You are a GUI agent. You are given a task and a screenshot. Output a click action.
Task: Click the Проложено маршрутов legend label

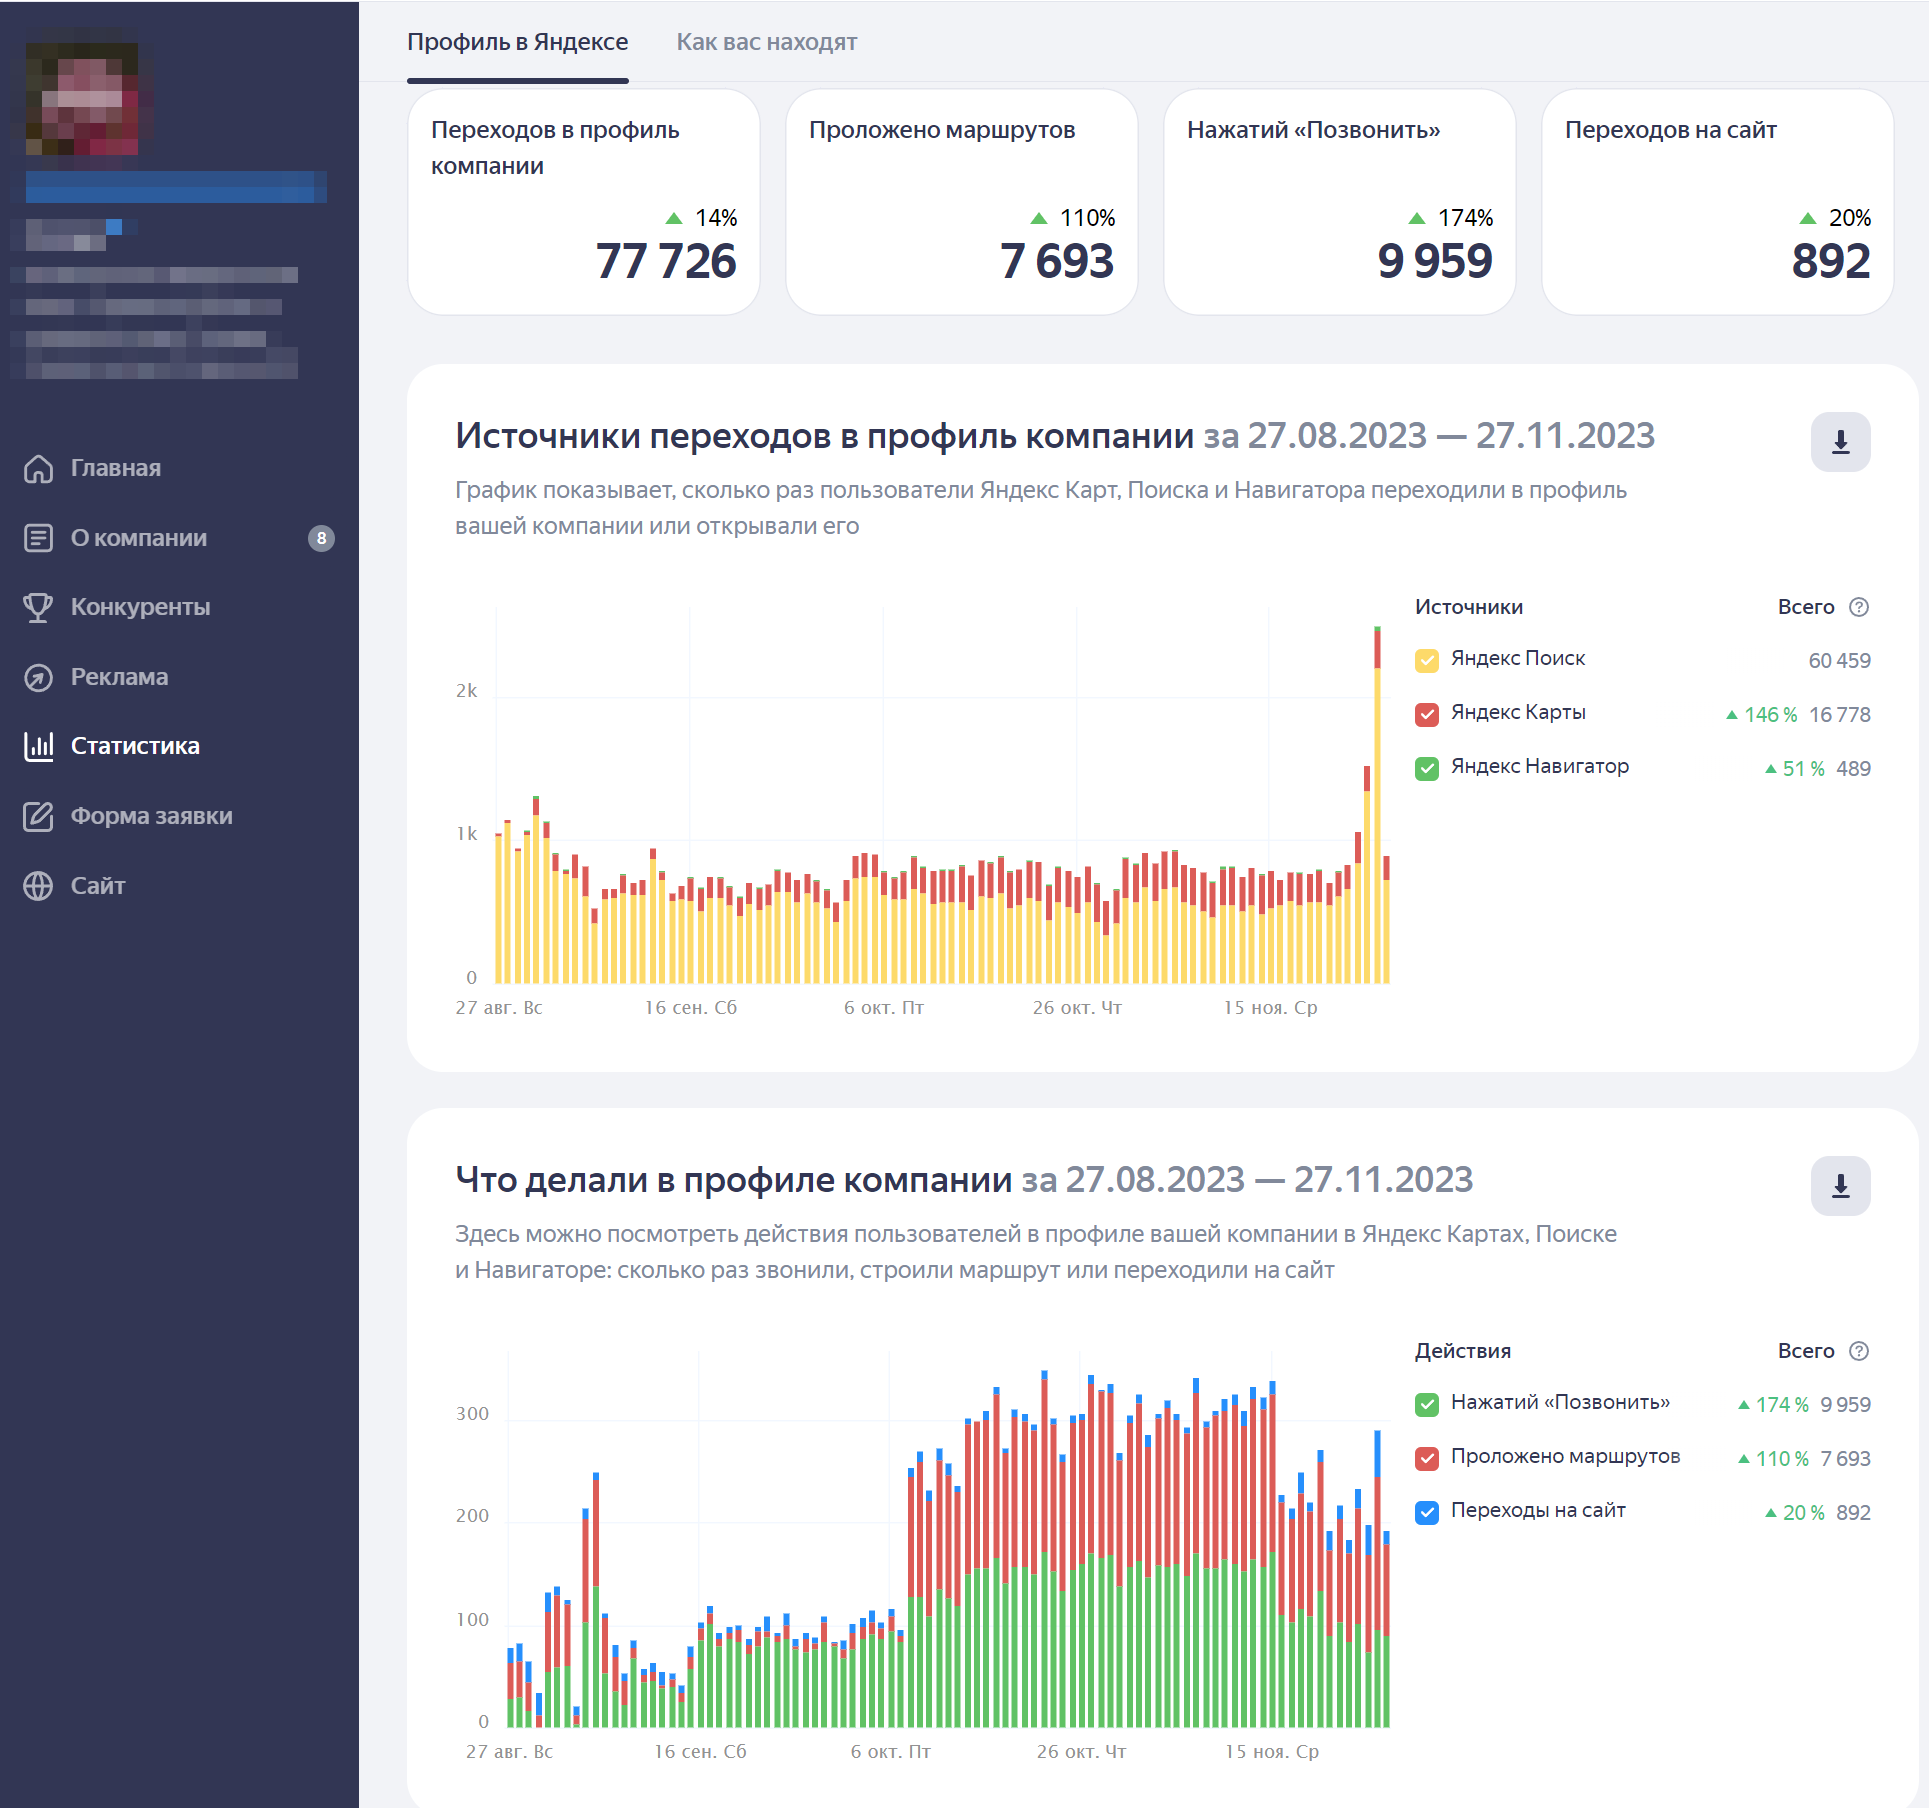click(x=1565, y=1456)
